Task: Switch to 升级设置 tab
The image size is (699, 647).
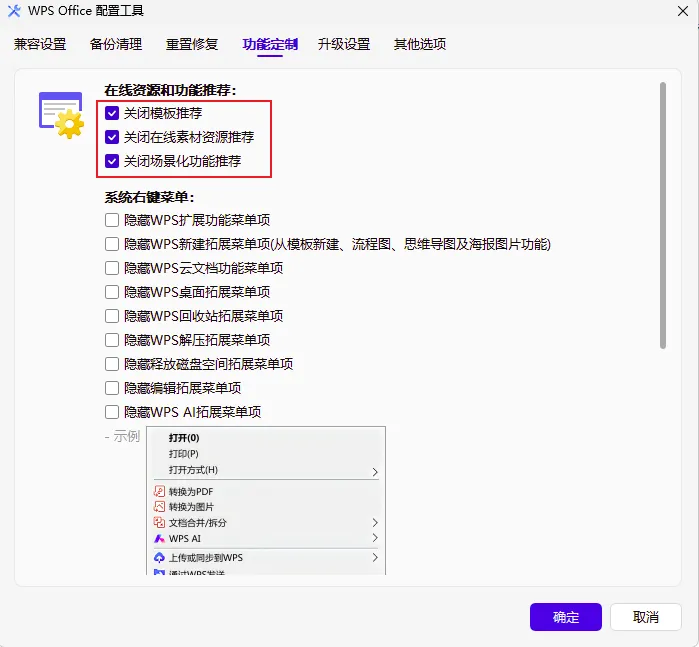Action: tap(344, 44)
